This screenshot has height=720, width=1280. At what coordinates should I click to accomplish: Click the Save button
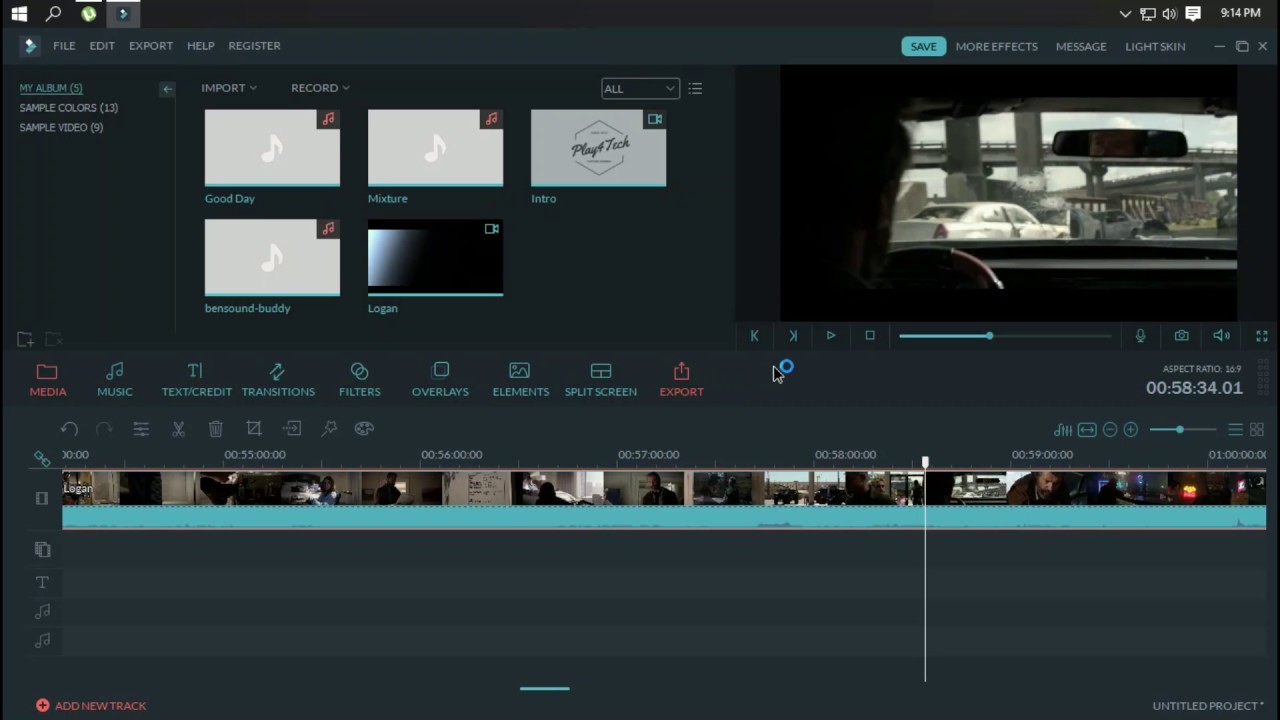tap(923, 46)
